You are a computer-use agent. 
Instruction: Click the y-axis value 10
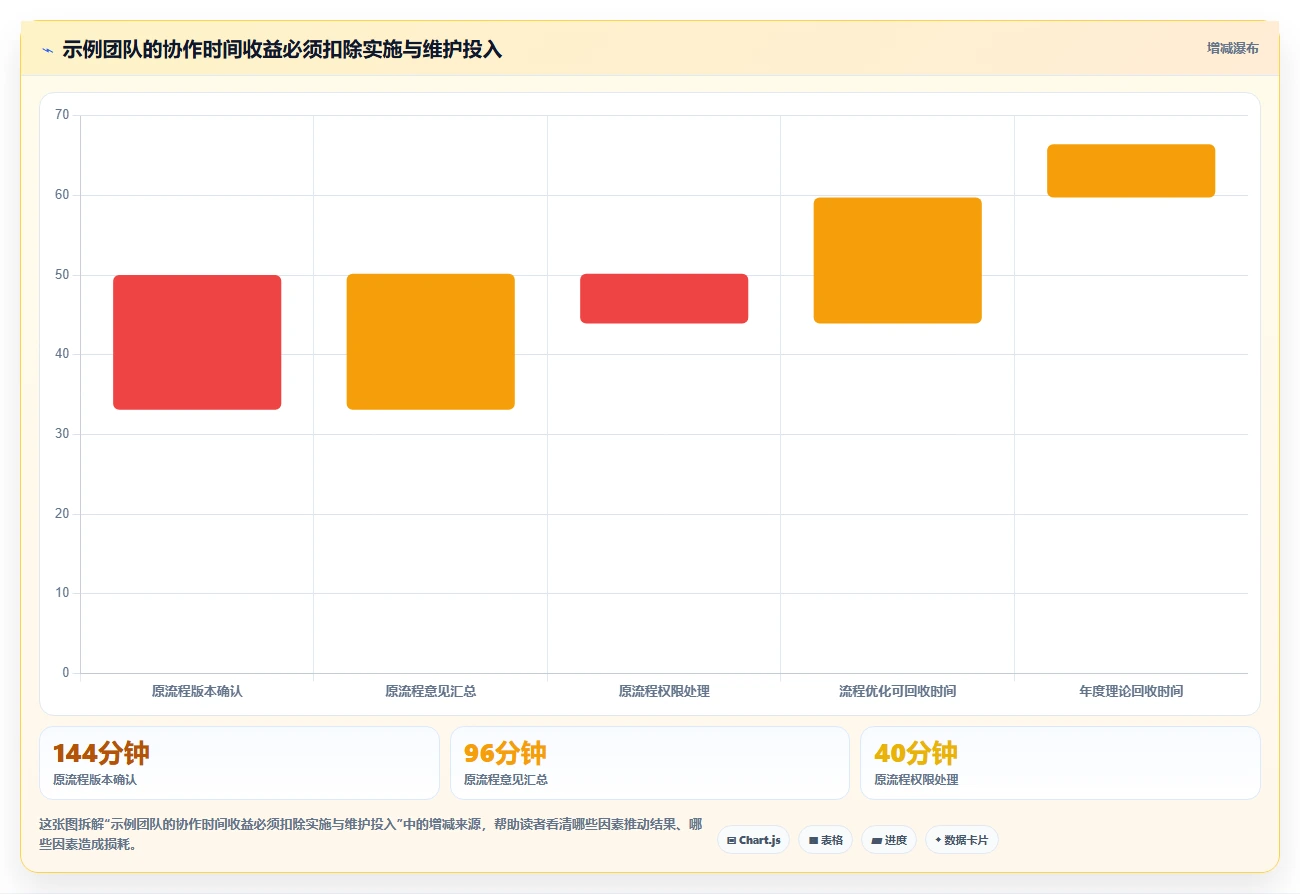[62, 593]
